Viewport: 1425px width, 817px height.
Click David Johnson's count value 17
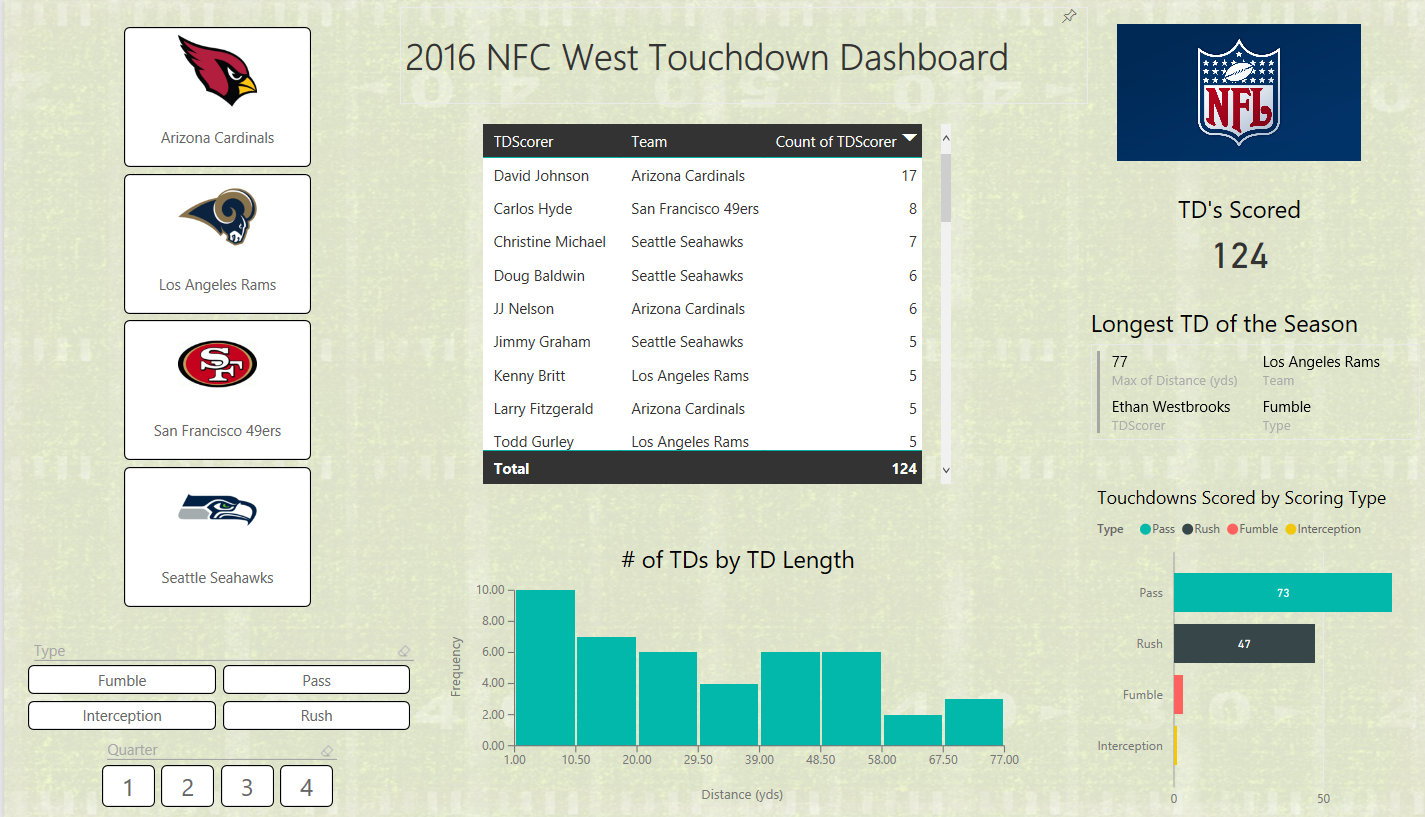[x=909, y=176]
